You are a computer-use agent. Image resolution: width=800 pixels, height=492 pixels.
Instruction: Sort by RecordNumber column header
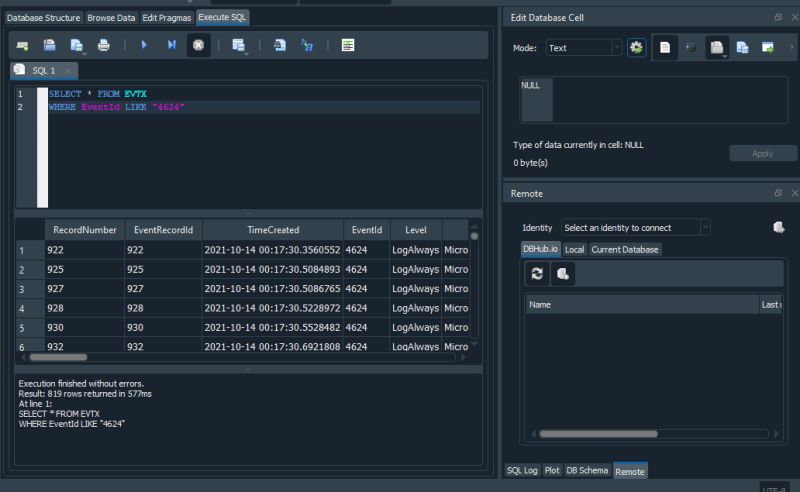click(x=85, y=230)
